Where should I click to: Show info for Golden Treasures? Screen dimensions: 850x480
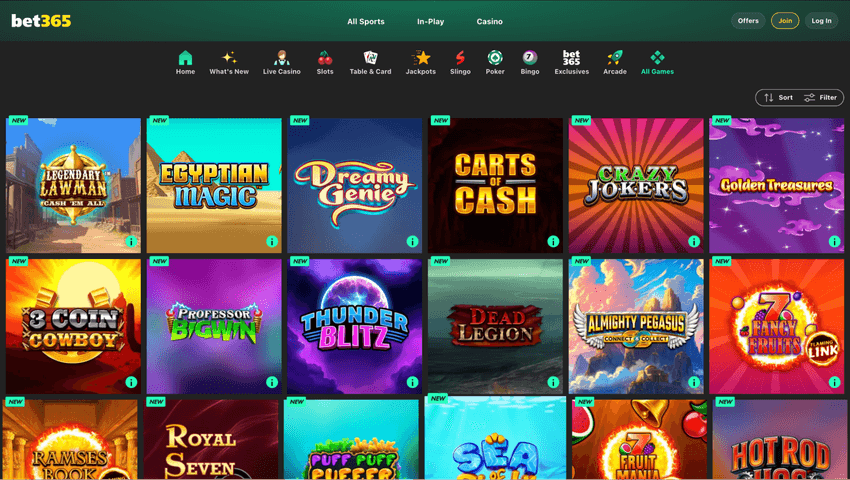coord(834,241)
